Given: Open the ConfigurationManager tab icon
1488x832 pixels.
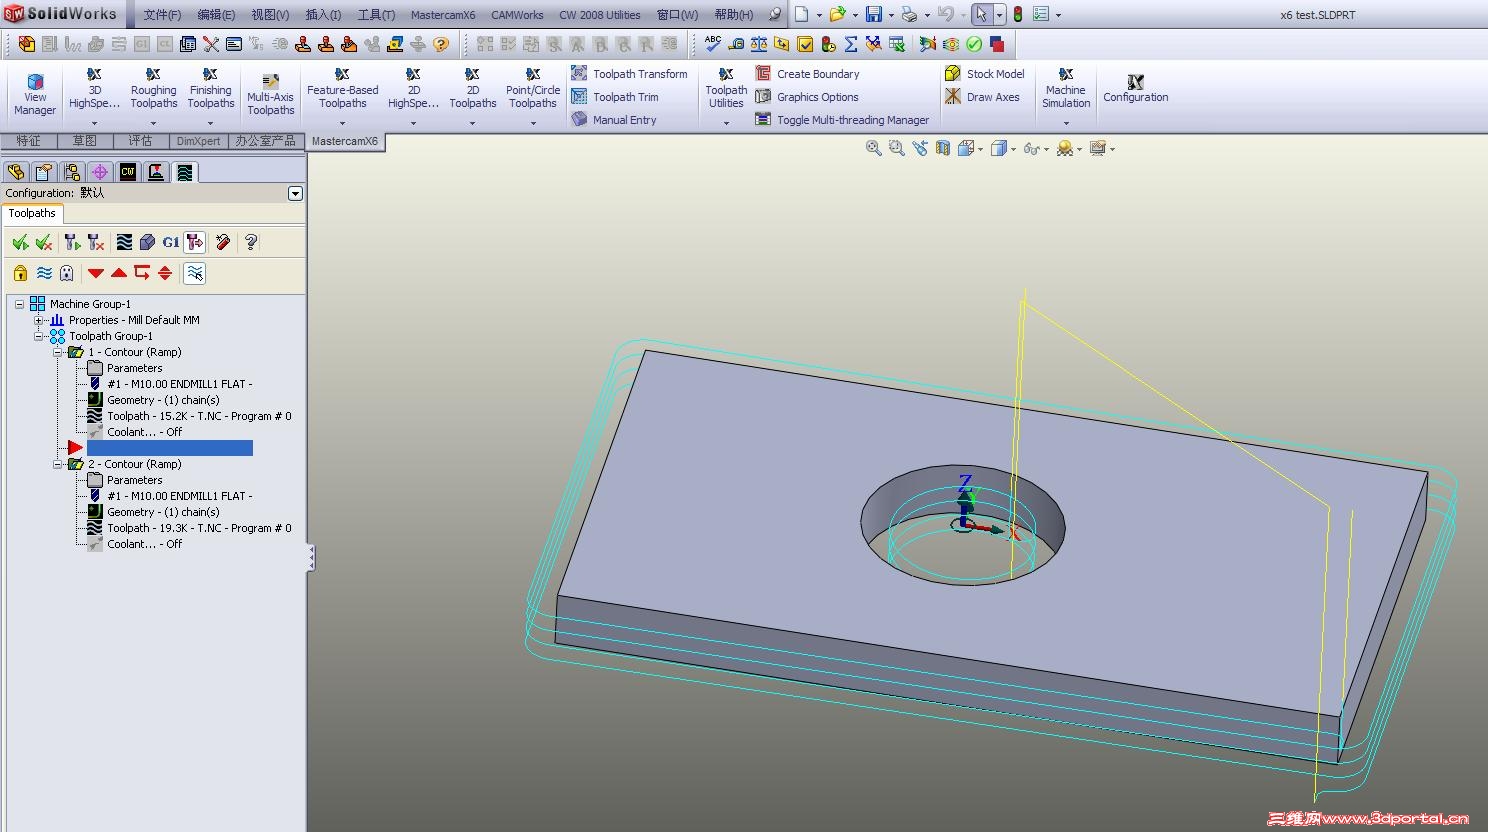Looking at the screenshot, I should 72,172.
